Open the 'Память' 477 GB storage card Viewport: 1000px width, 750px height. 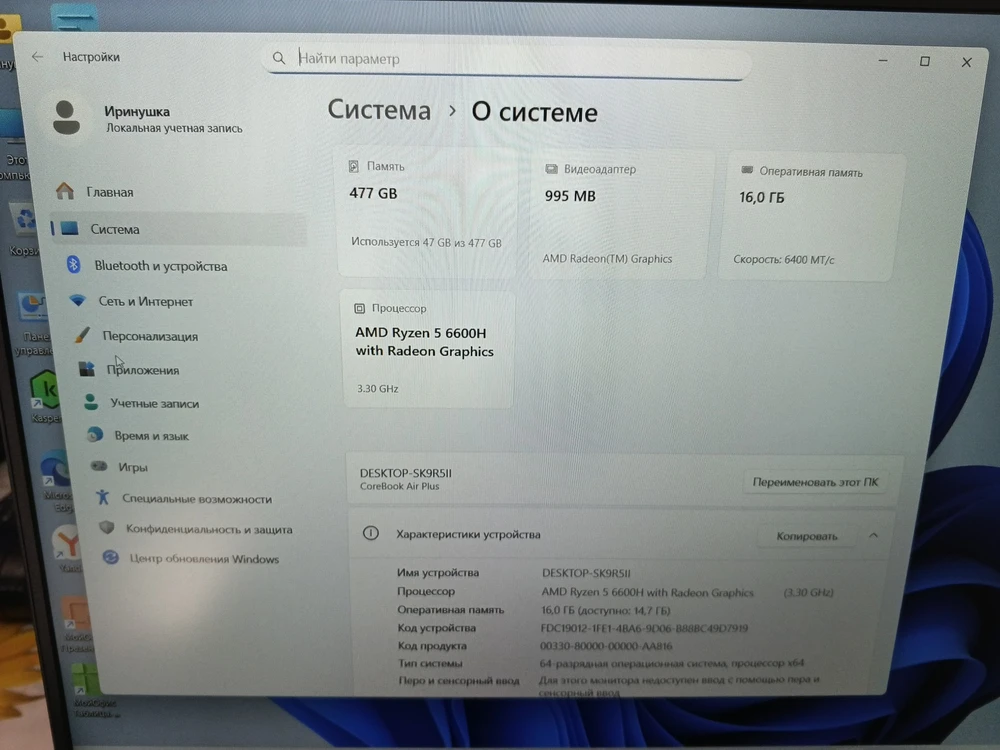428,212
